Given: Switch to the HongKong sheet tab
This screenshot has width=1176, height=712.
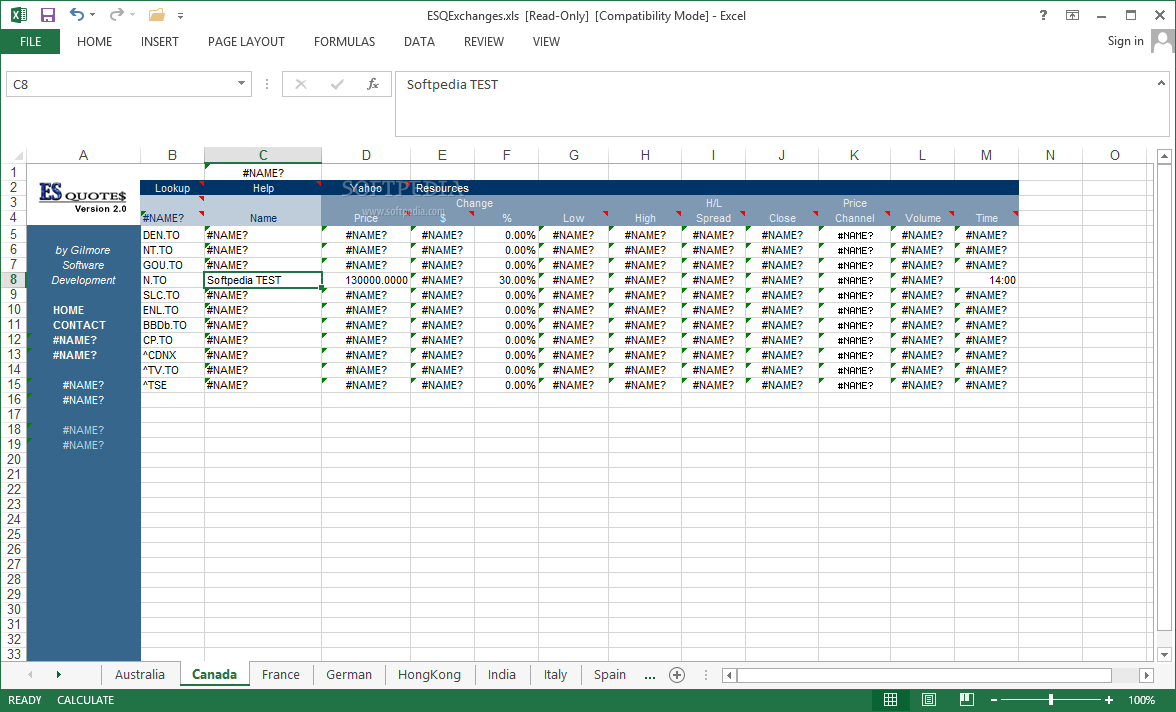Looking at the screenshot, I should pos(429,674).
